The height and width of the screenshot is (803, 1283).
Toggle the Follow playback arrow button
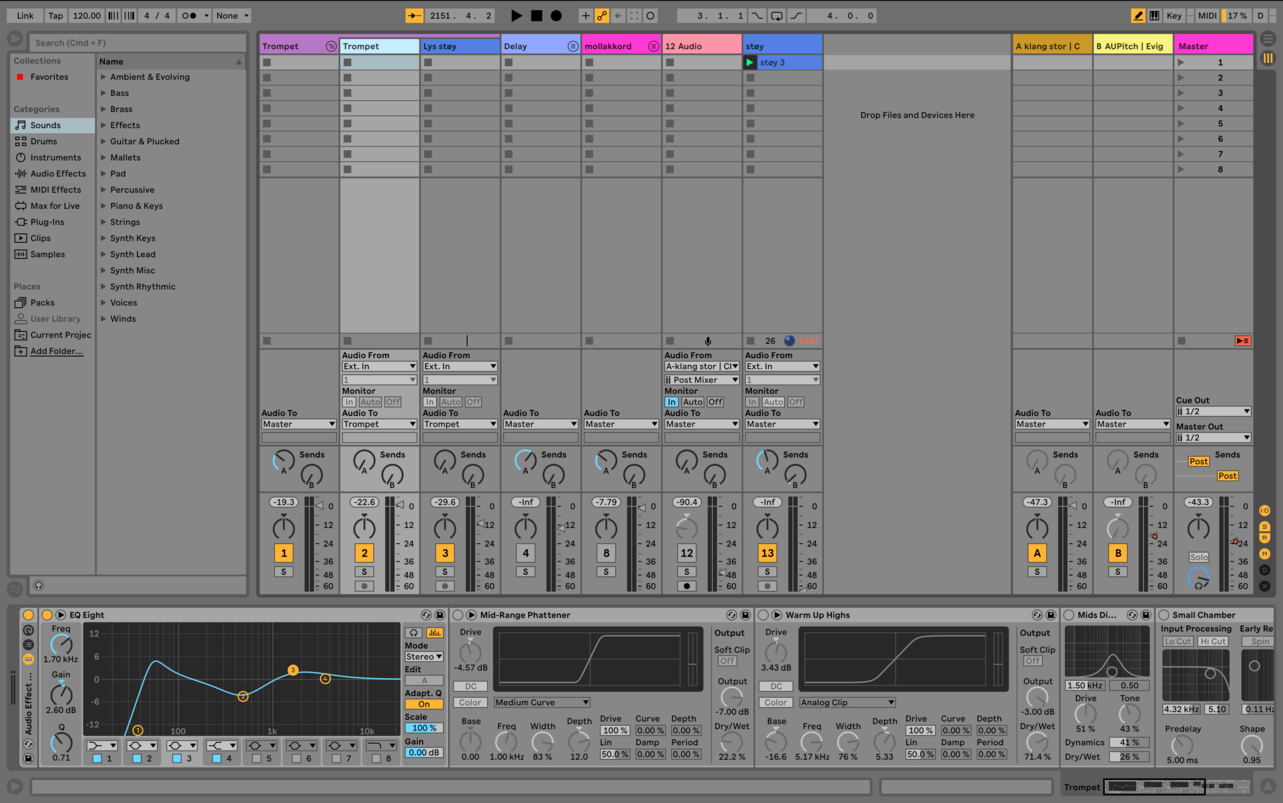[413, 16]
